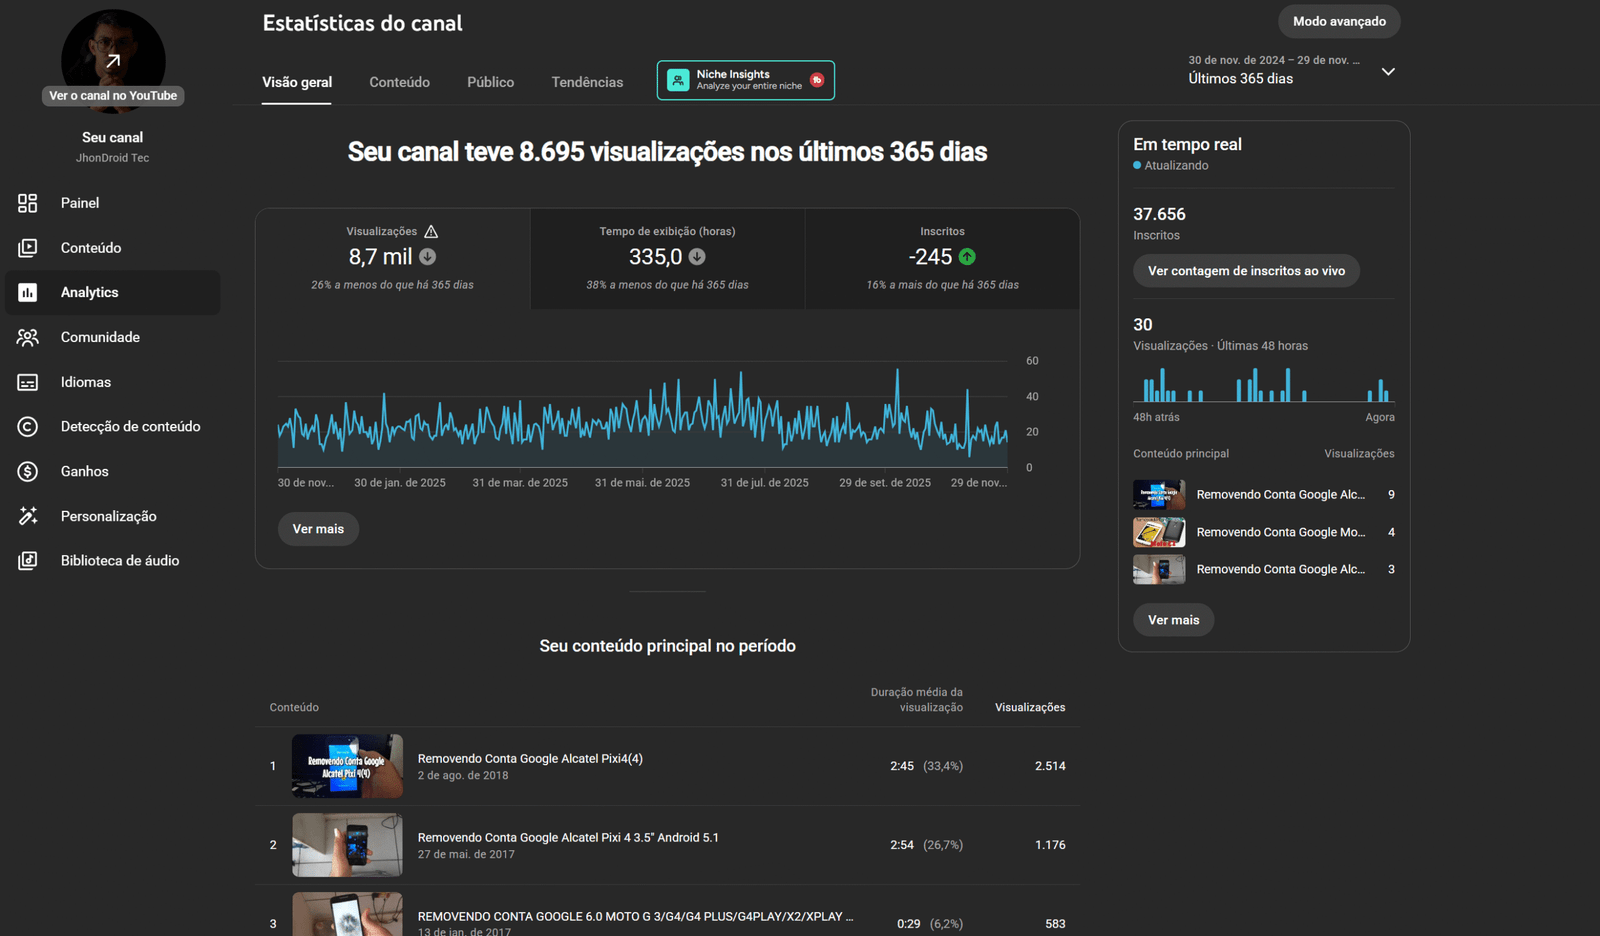Screen dimensions: 1600x936
Task: Click the Biblioteca de áudio icon
Action: pyautogui.click(x=28, y=561)
